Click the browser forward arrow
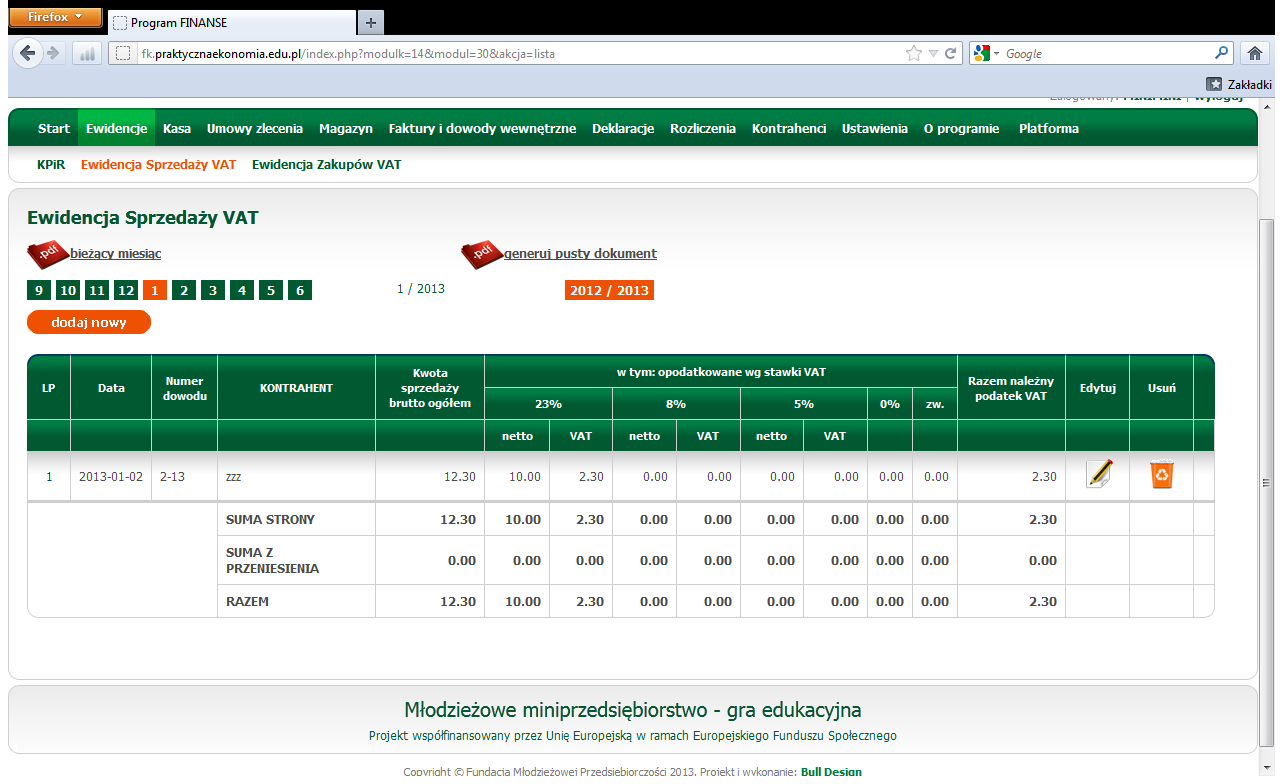Screen dimensions: 1283x784 pyautogui.click(x=54, y=53)
